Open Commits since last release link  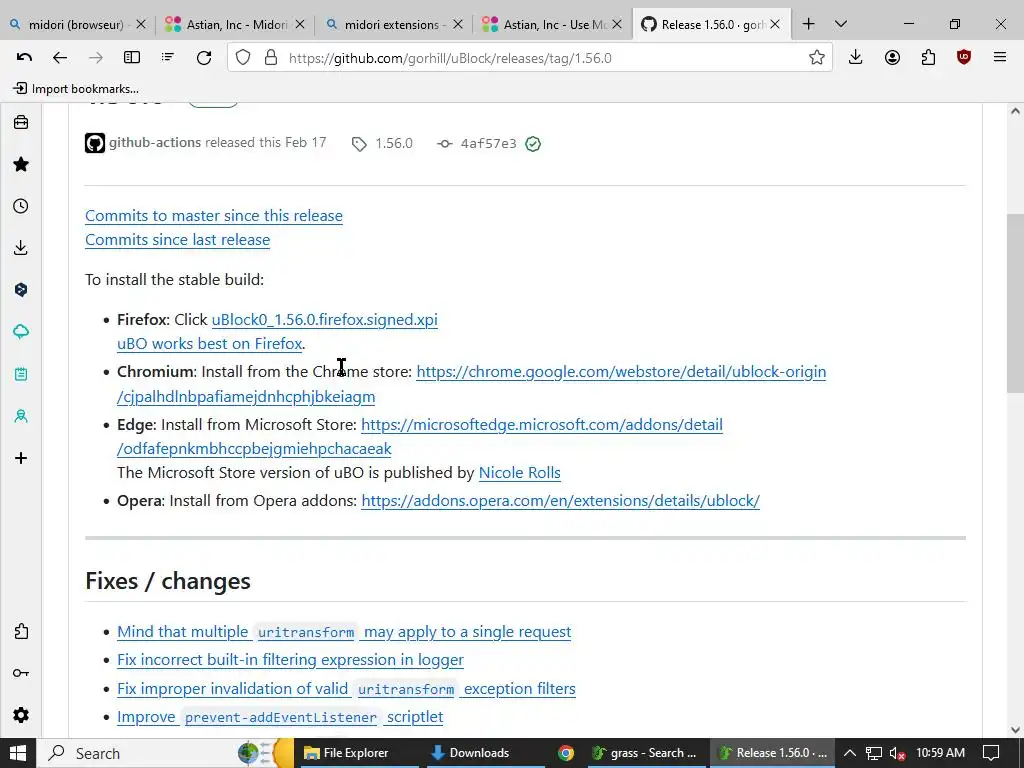pos(177,240)
